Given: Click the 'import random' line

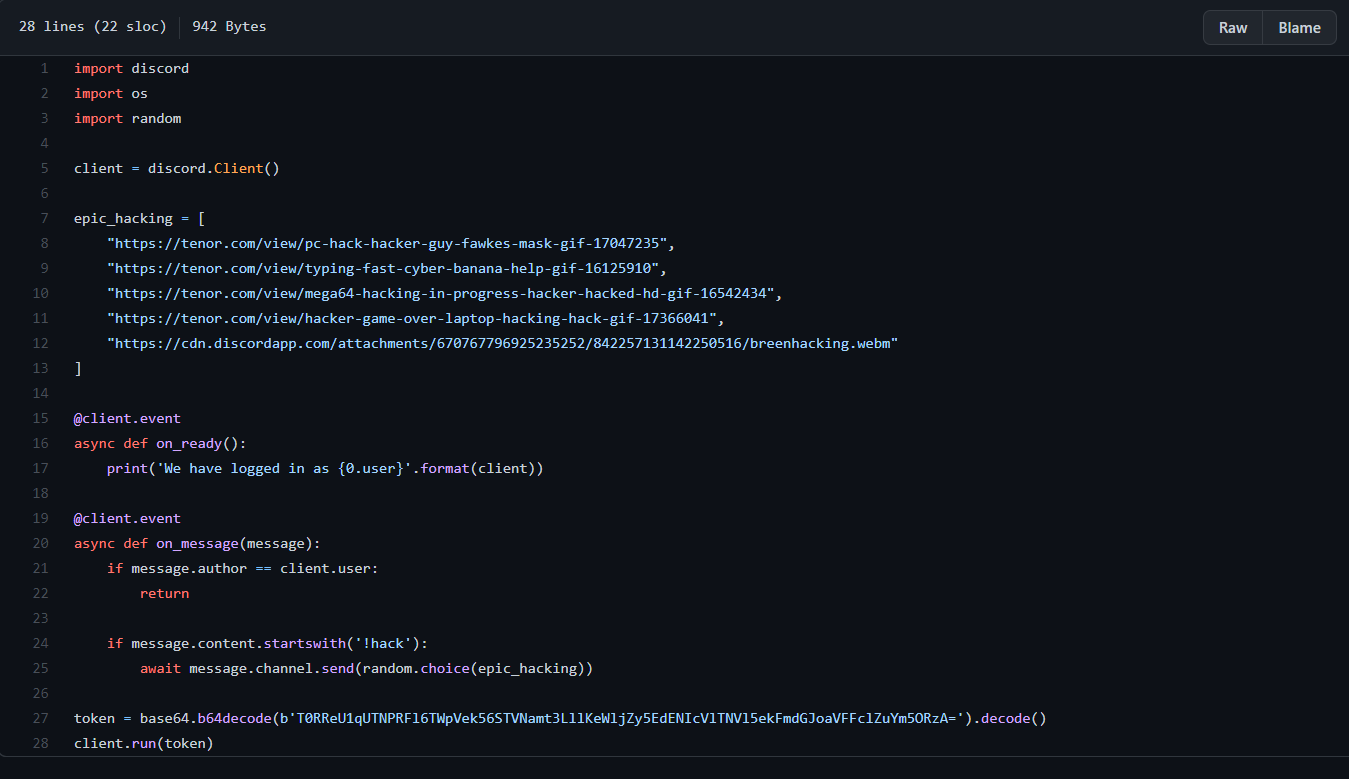Looking at the screenshot, I should tap(127, 118).
